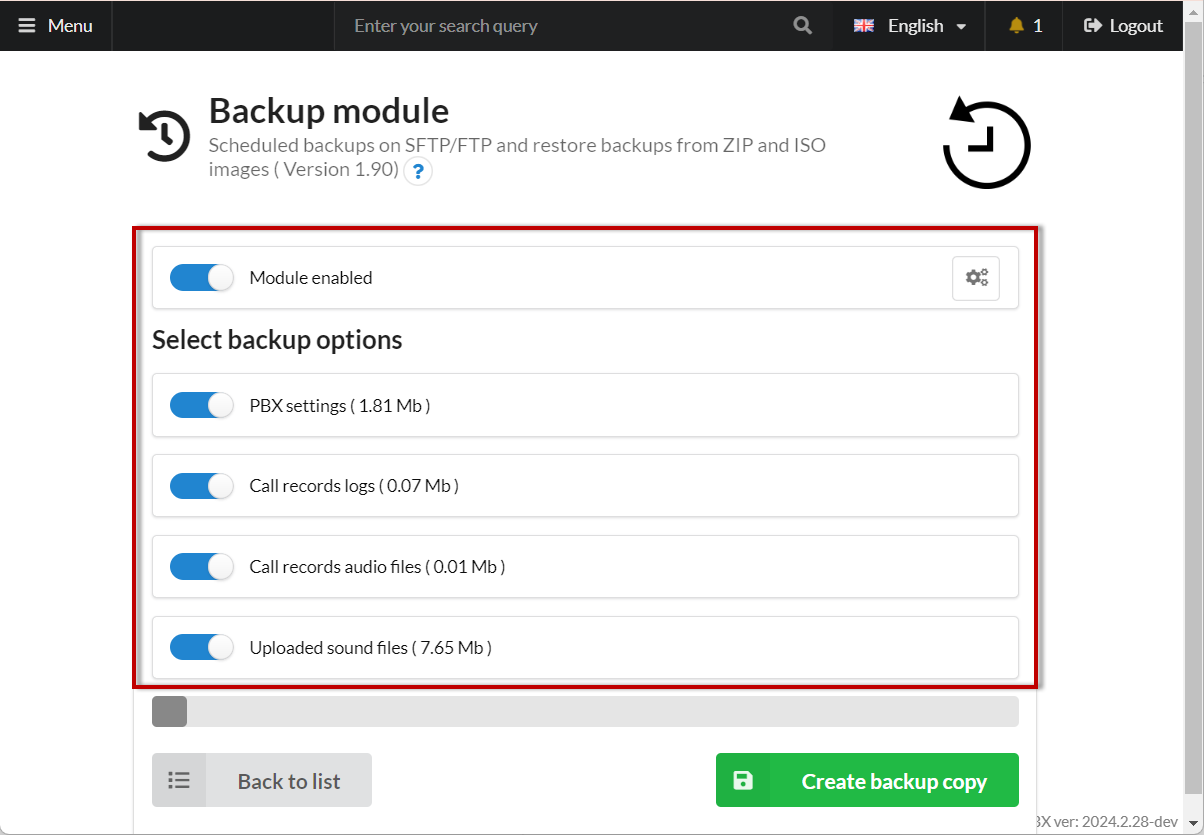Toggle PBX settings backup option
Screen dimensions: 1204x835
click(201, 405)
